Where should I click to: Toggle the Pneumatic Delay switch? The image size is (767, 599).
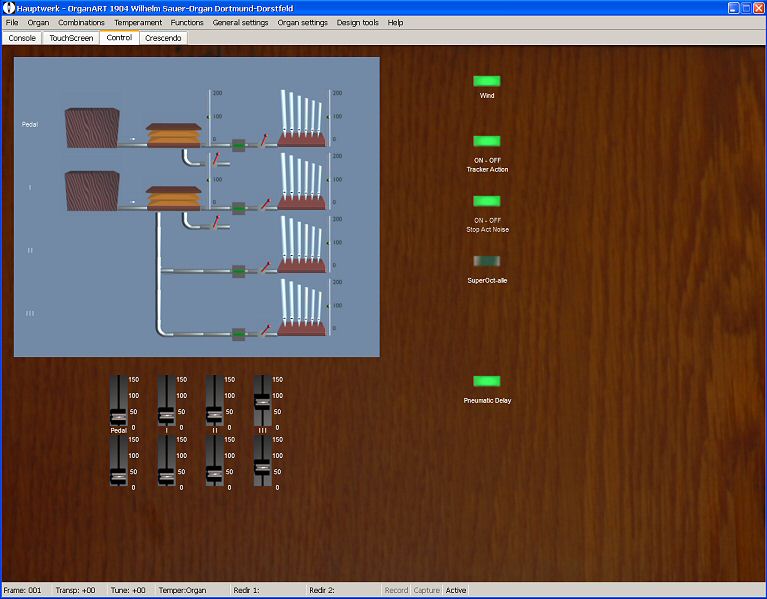487,381
